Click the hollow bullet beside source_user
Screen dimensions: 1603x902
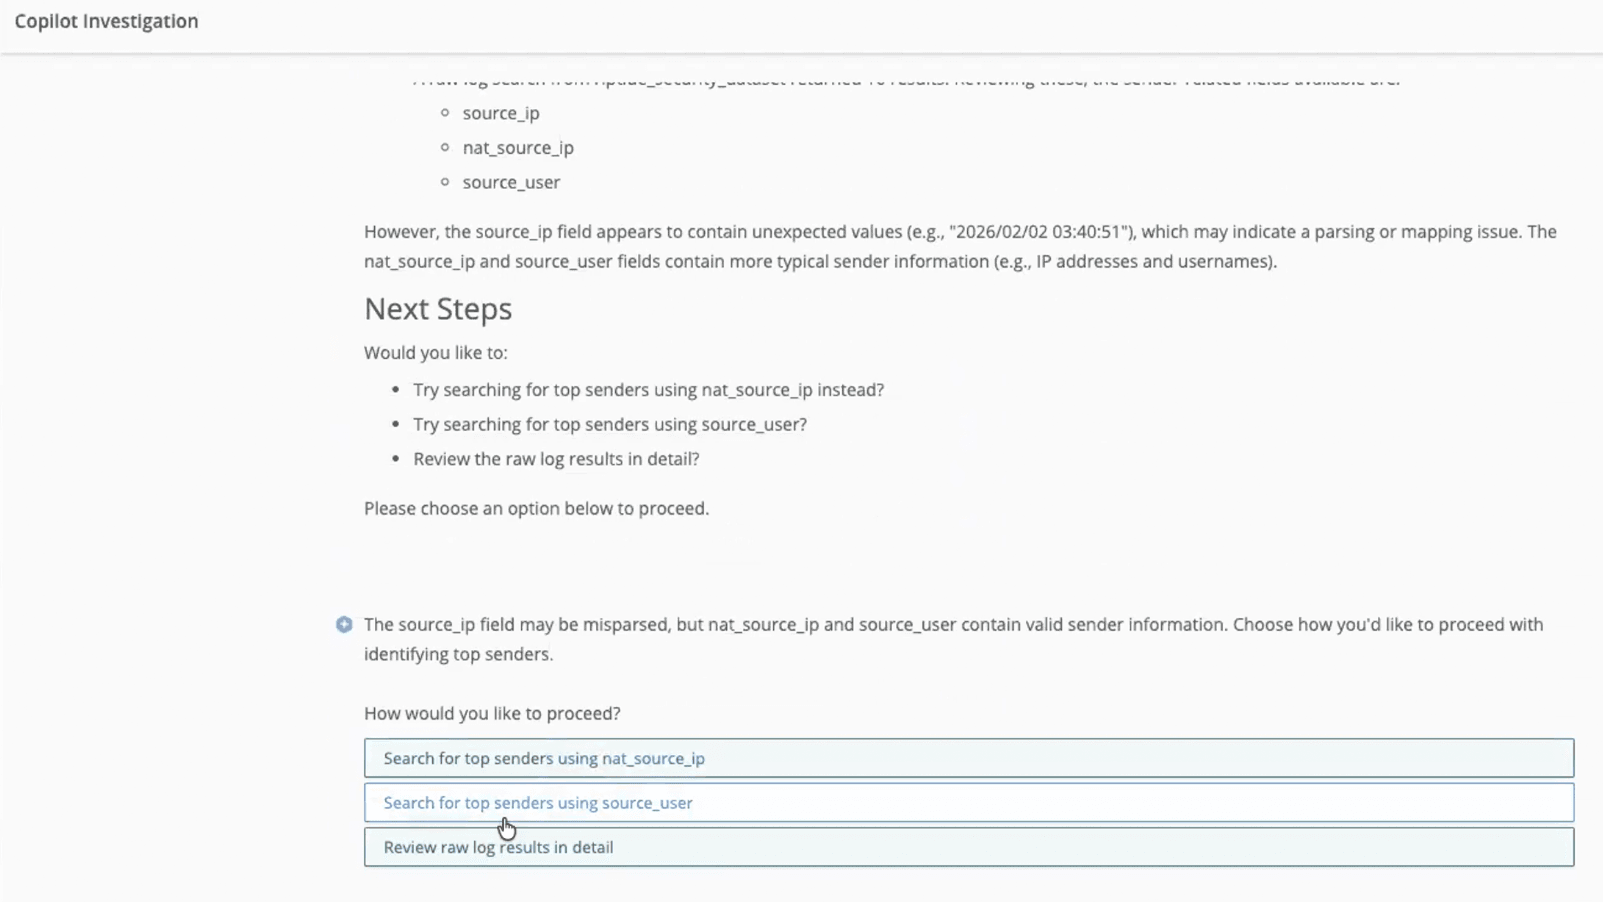pyautogui.click(x=445, y=182)
